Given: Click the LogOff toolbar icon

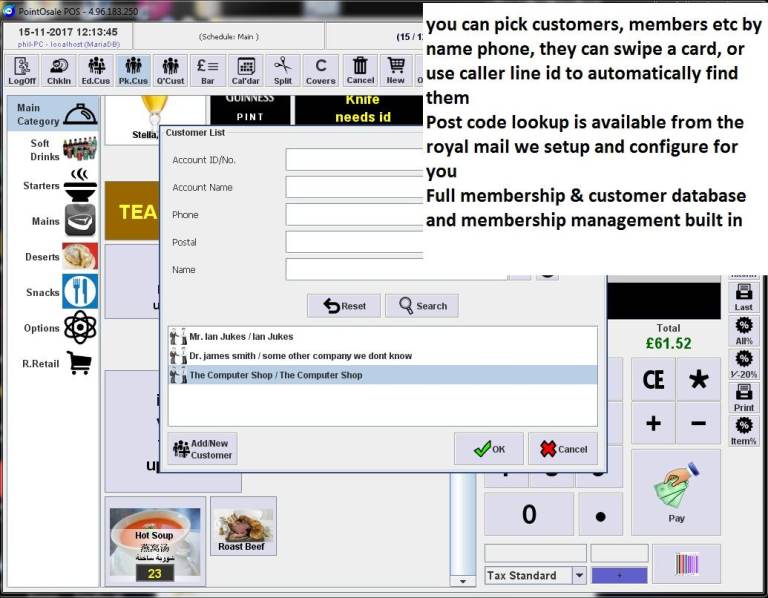Looking at the screenshot, I should (22, 70).
